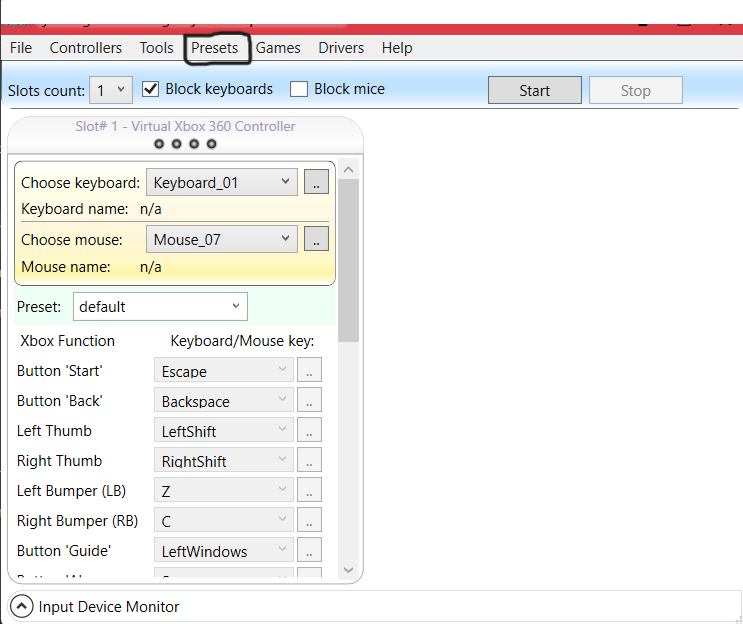The height and width of the screenshot is (624, 743).
Task: Open the Games menu
Action: [278, 48]
